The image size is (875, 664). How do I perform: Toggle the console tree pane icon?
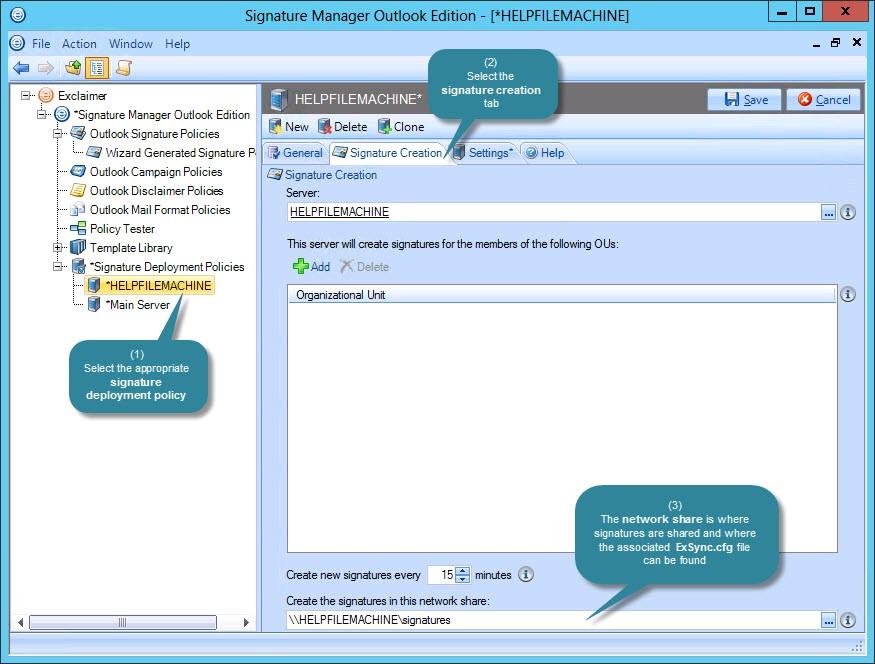click(x=97, y=68)
